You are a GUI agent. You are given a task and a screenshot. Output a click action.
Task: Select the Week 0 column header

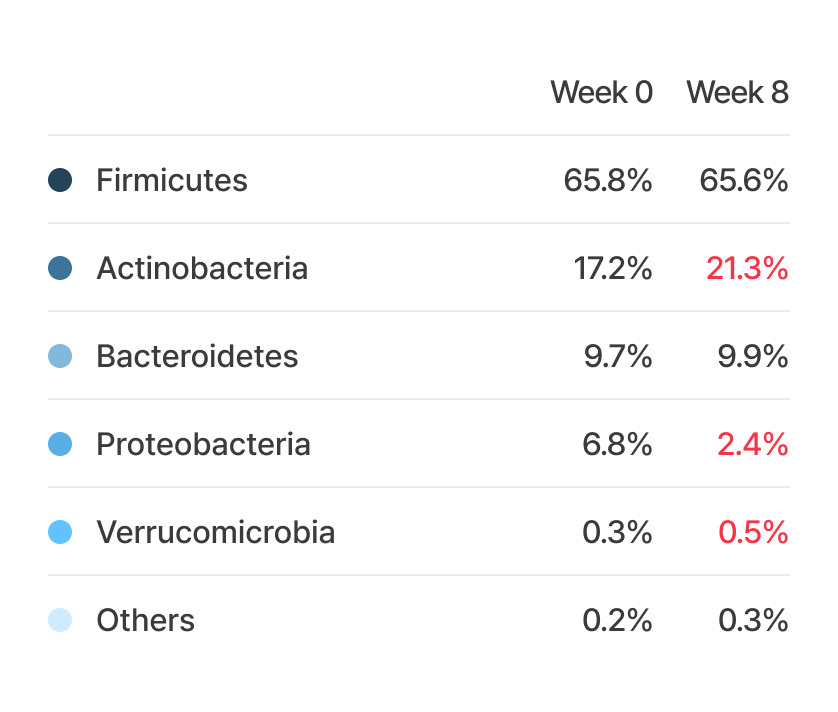pos(601,93)
